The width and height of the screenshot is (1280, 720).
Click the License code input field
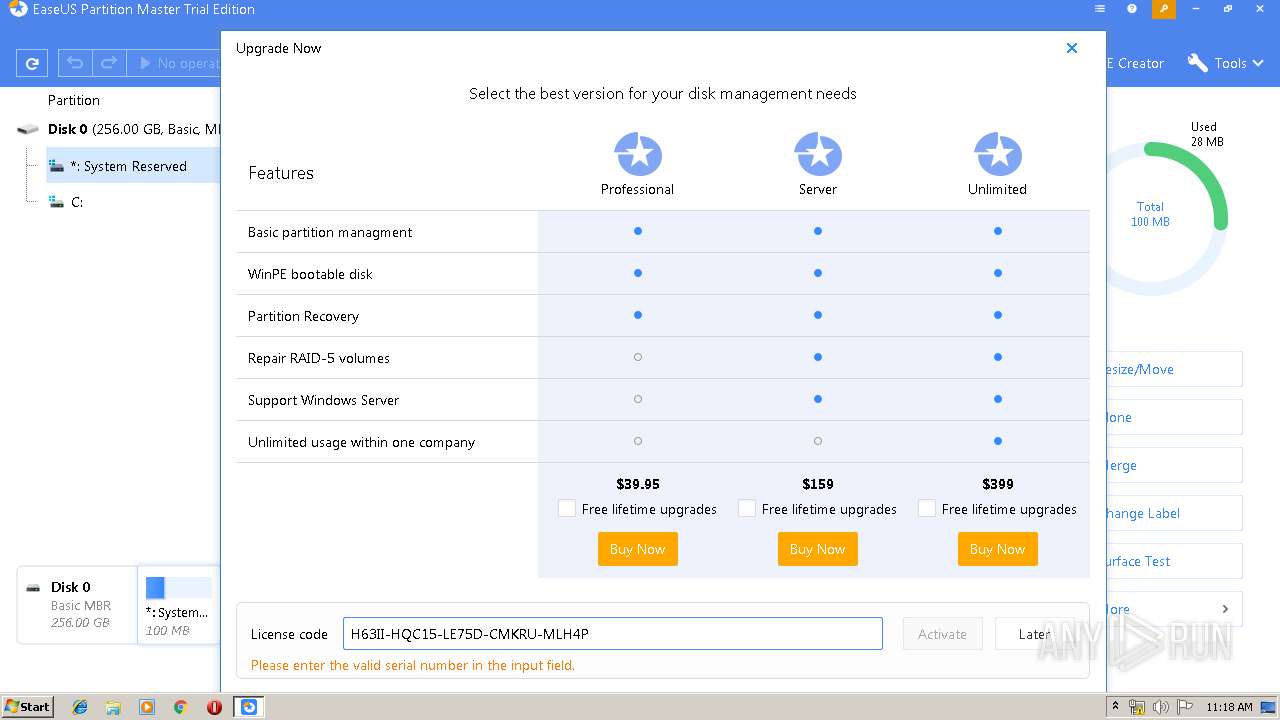point(613,634)
